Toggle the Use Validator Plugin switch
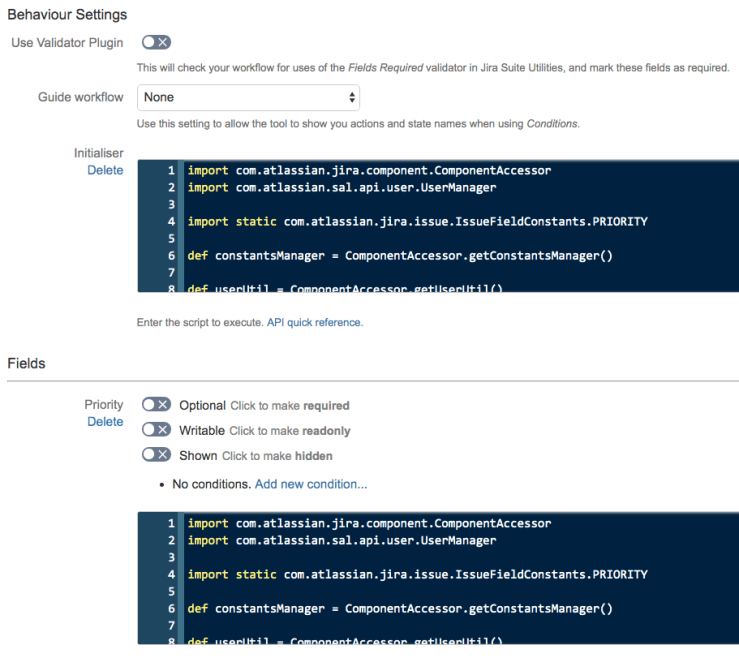The width and height of the screenshot is (739, 658). point(156,42)
